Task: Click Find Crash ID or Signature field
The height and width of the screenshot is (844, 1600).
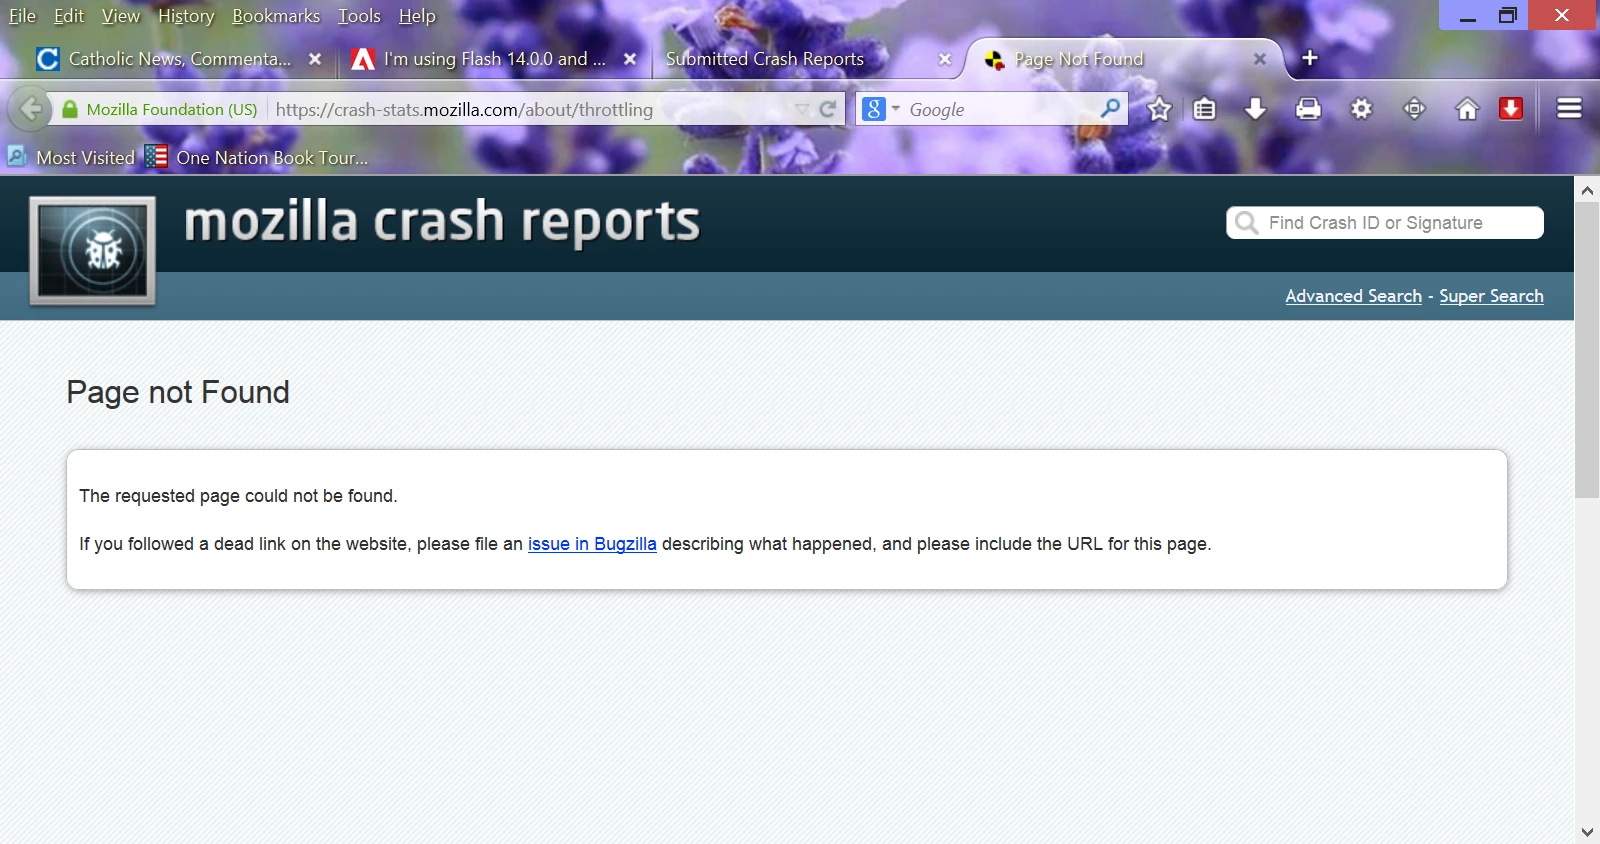Action: 1385,223
